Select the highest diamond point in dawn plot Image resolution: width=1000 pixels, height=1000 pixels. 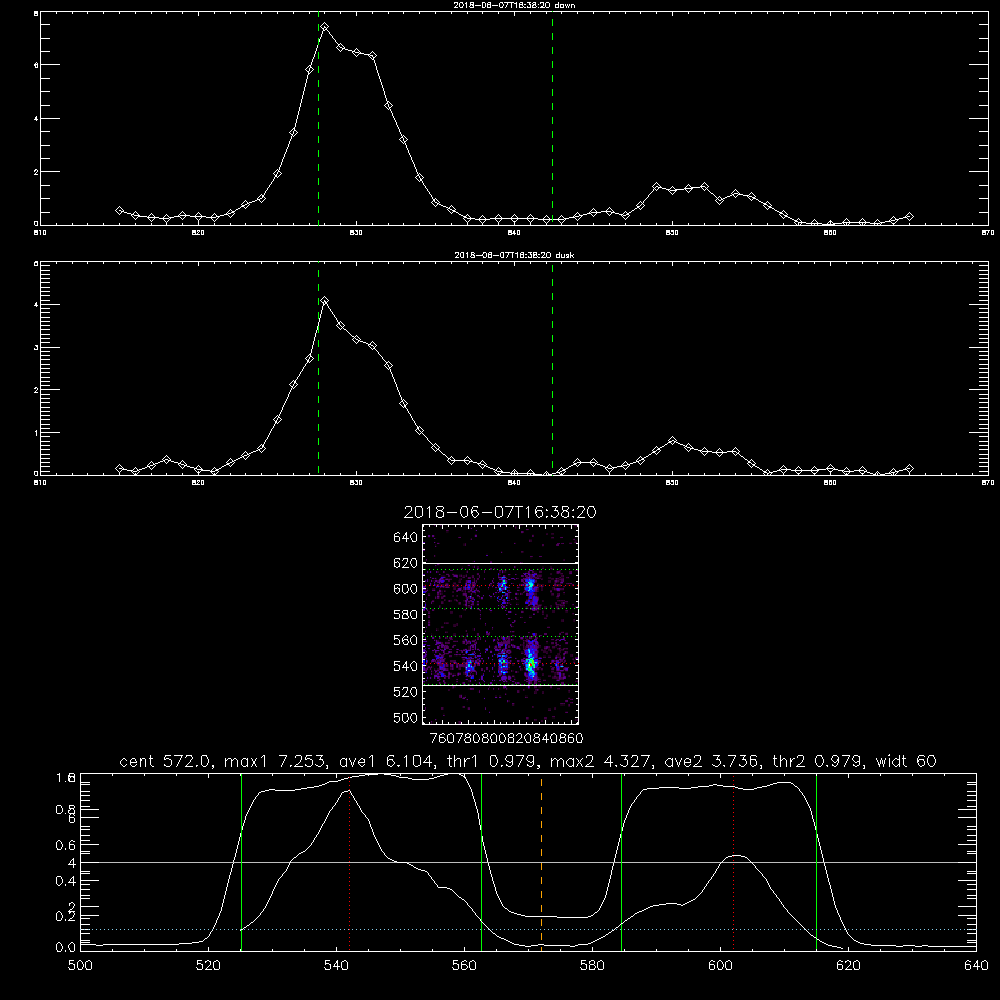pyautogui.click(x=325, y=27)
